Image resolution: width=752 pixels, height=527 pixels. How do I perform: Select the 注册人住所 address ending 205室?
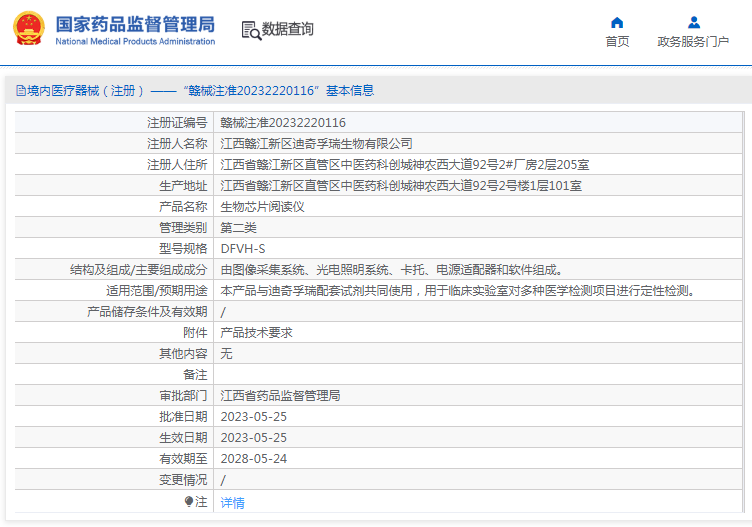point(405,165)
